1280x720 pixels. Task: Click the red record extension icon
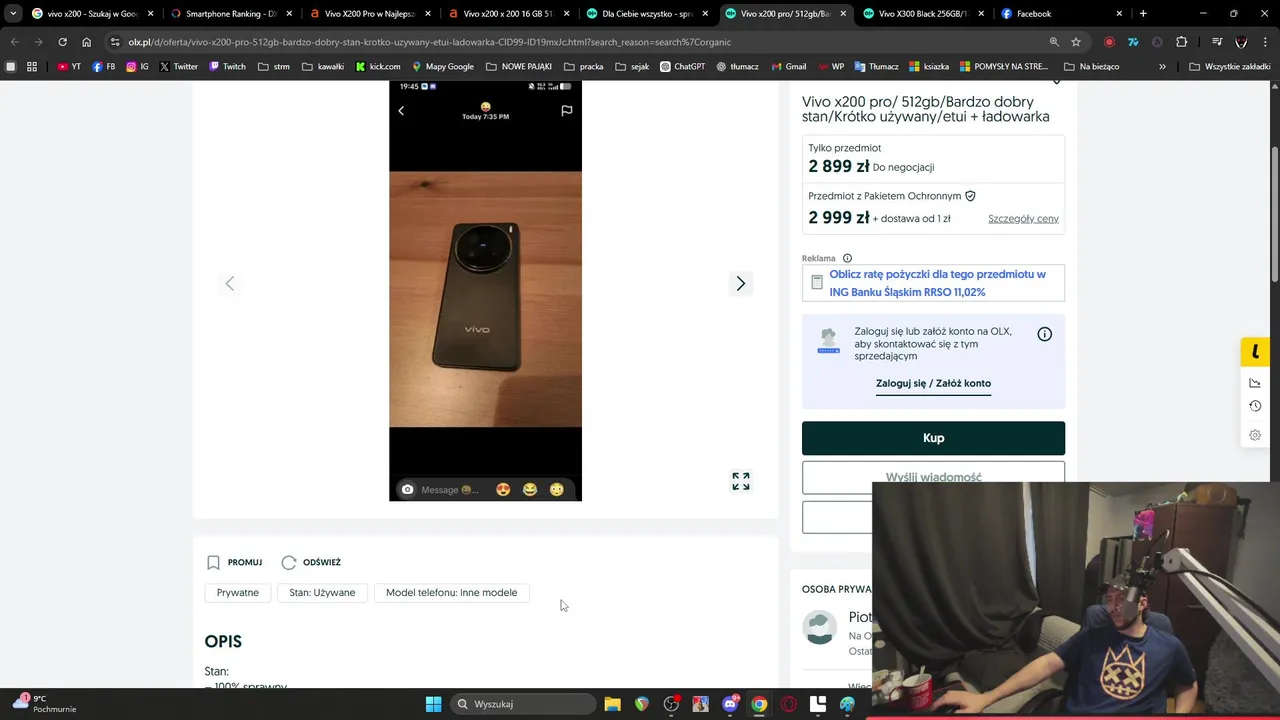coord(1109,42)
